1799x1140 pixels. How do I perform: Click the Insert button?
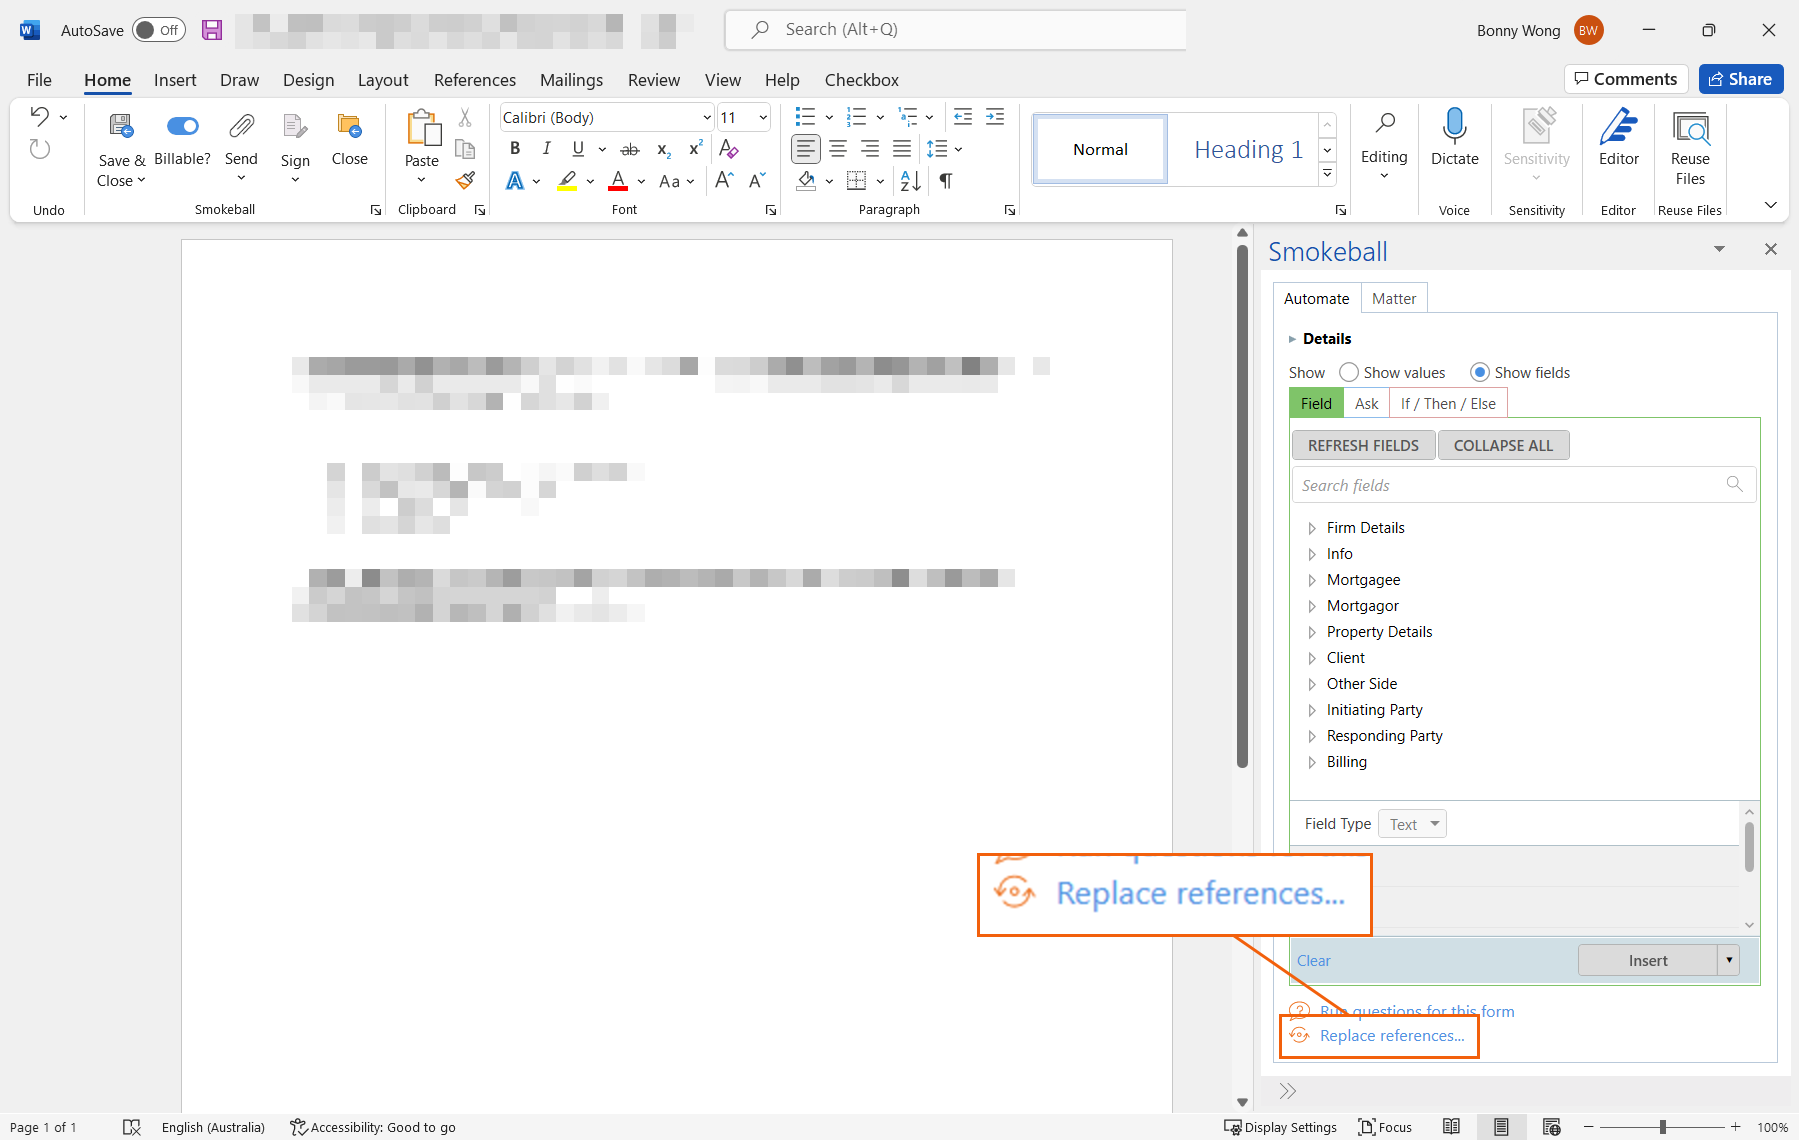(1647, 960)
